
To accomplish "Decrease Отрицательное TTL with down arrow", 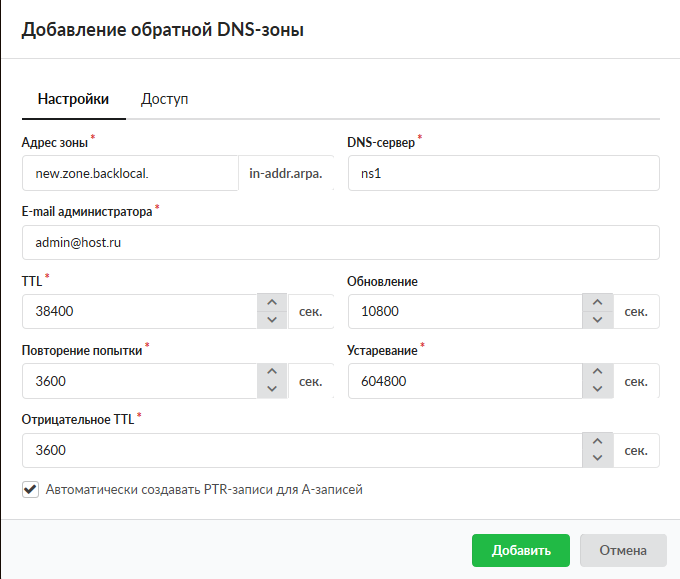I will (x=597, y=459).
